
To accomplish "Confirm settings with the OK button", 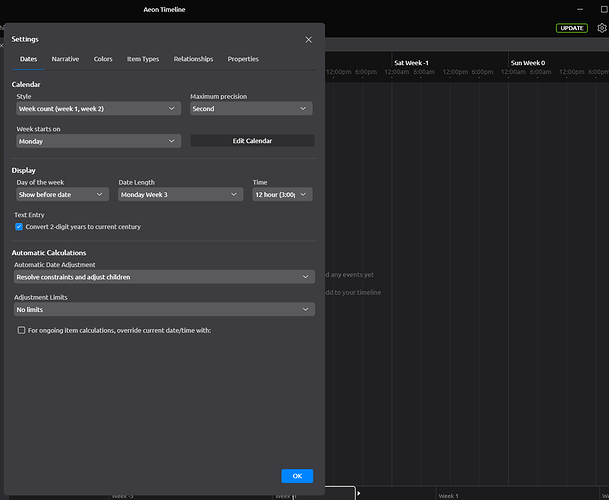I will tap(297, 476).
